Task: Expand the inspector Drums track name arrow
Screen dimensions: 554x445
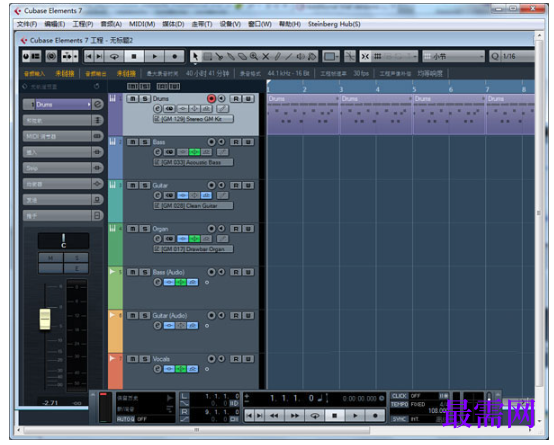Action: [x=89, y=105]
